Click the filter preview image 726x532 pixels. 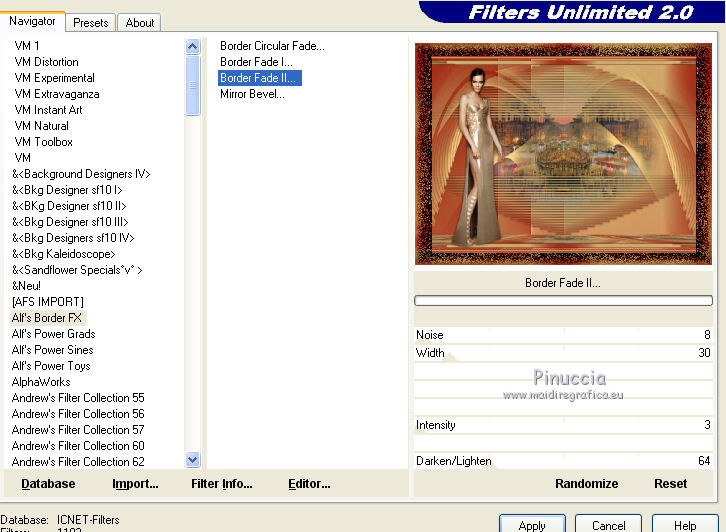click(563, 154)
